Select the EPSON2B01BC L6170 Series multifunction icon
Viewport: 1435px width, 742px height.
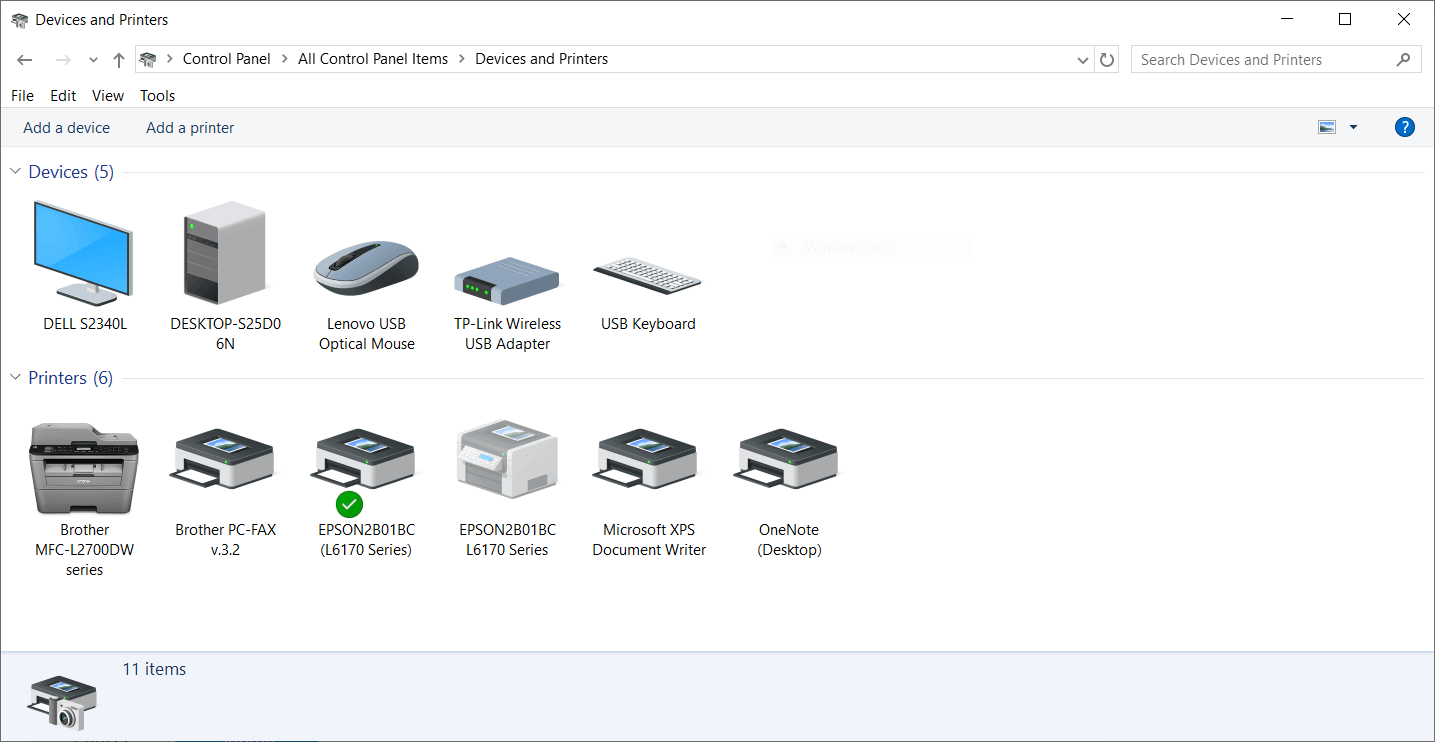[507, 458]
